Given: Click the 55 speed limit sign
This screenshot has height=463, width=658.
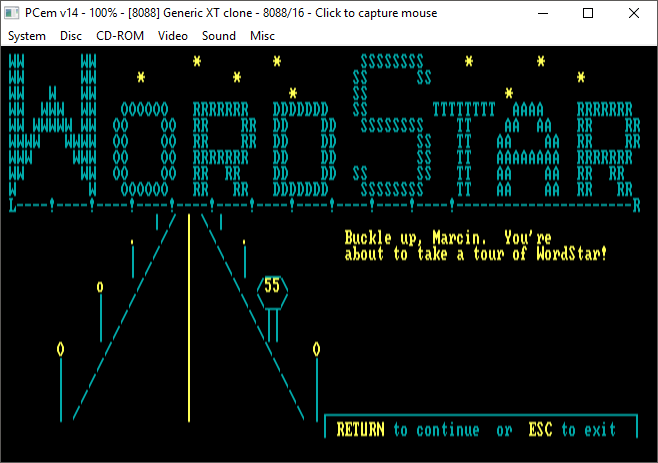Looking at the screenshot, I should (272, 292).
